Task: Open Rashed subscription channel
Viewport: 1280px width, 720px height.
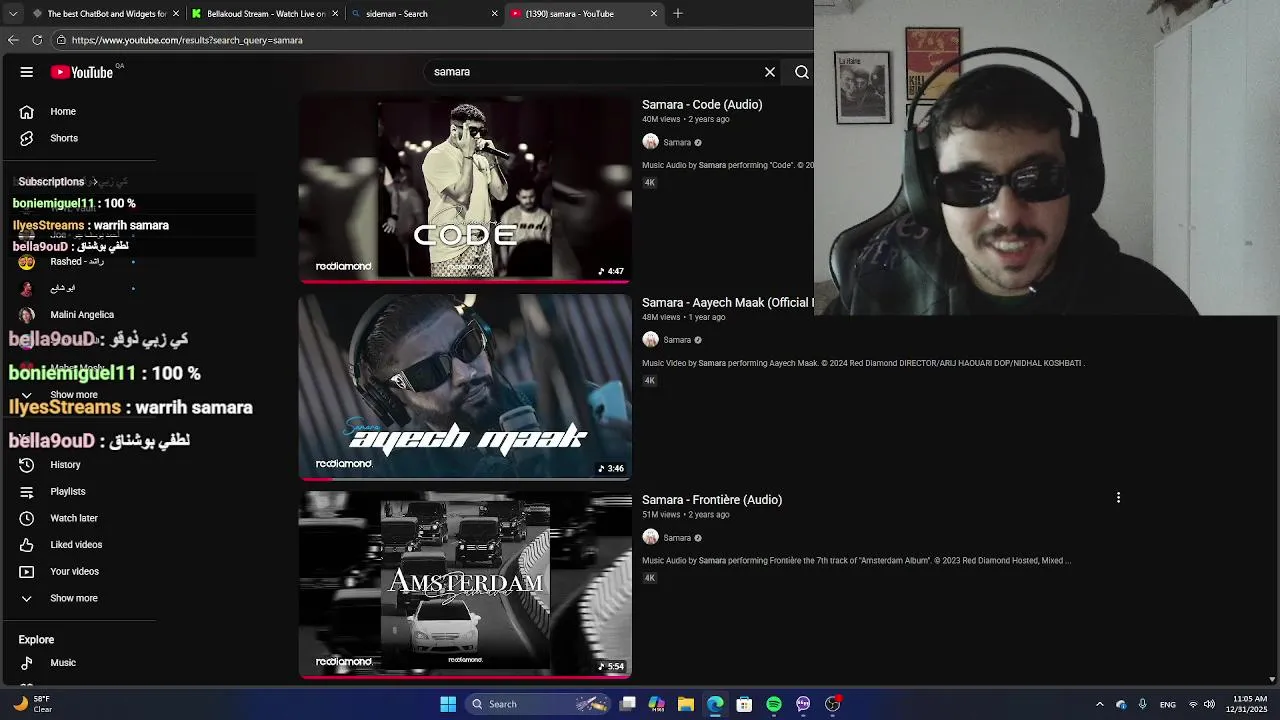Action: pyautogui.click(x=78, y=262)
